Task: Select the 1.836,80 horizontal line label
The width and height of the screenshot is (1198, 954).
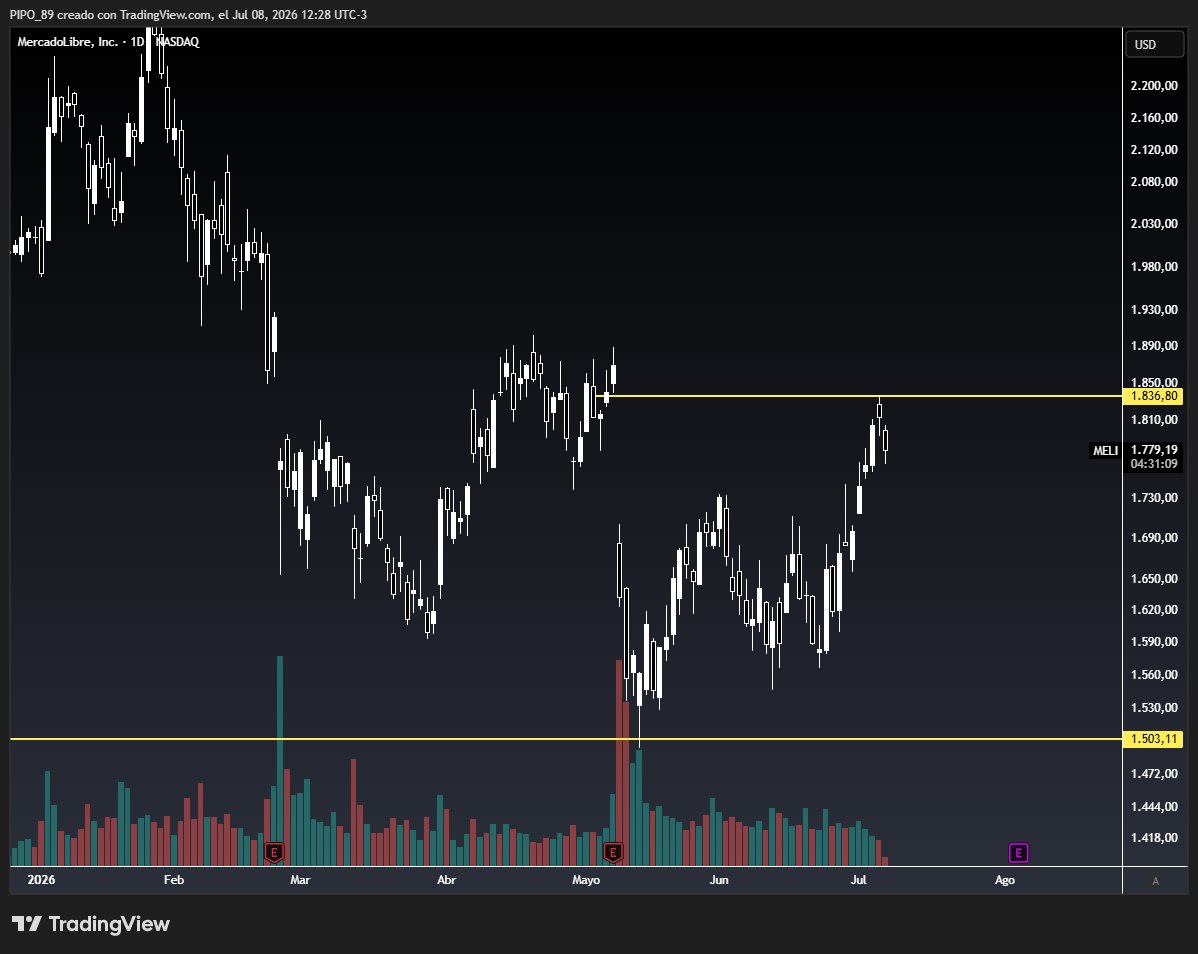Action: click(1154, 396)
